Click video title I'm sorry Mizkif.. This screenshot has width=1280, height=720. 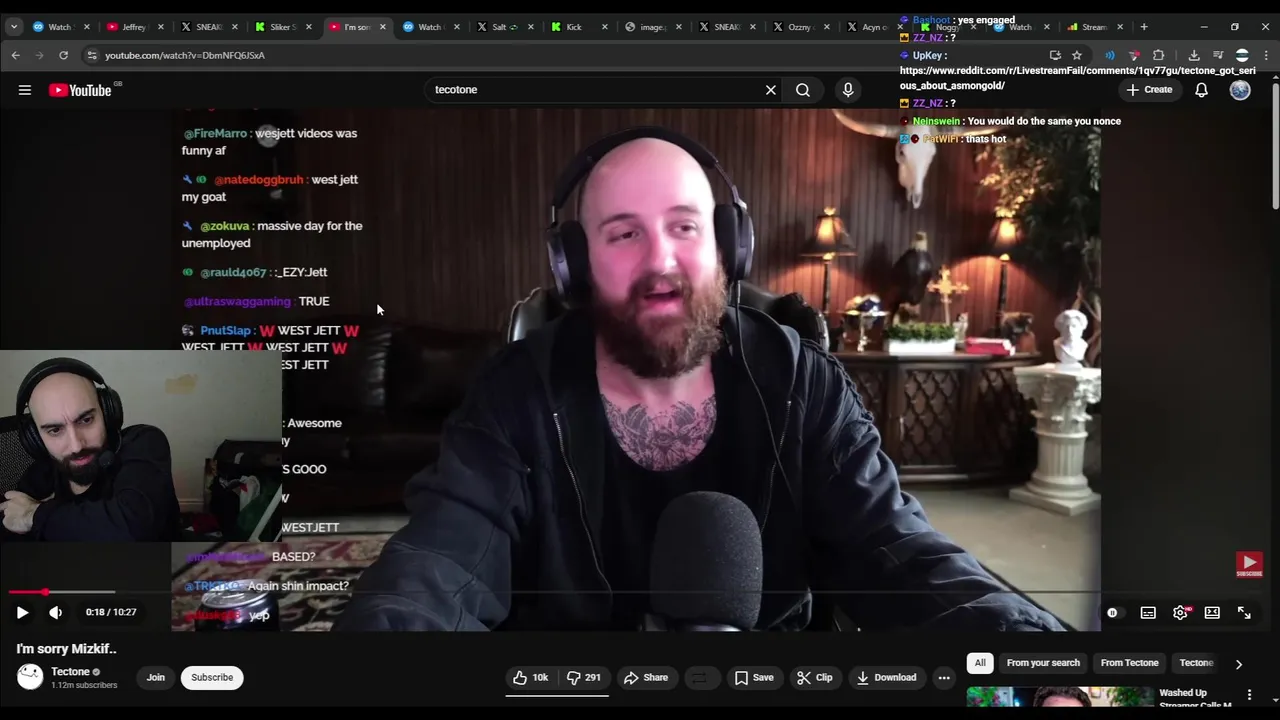point(66,649)
